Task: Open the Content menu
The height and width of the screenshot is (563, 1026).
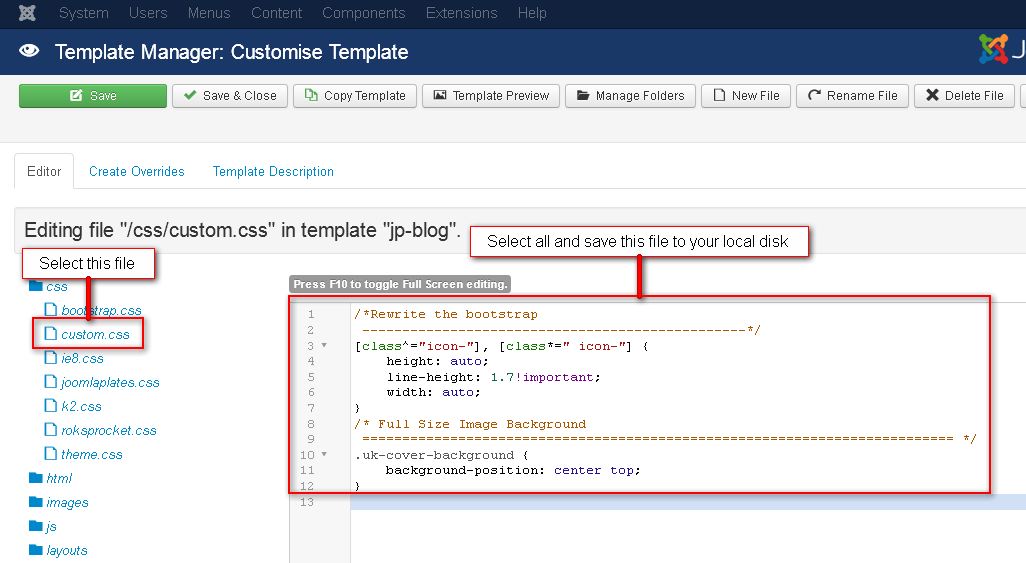Action: point(276,13)
